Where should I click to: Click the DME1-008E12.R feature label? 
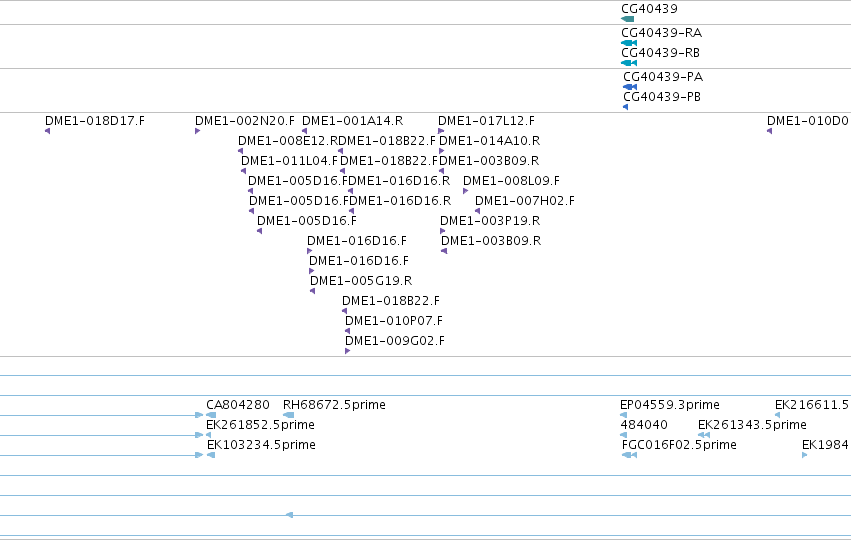[x=288, y=141]
